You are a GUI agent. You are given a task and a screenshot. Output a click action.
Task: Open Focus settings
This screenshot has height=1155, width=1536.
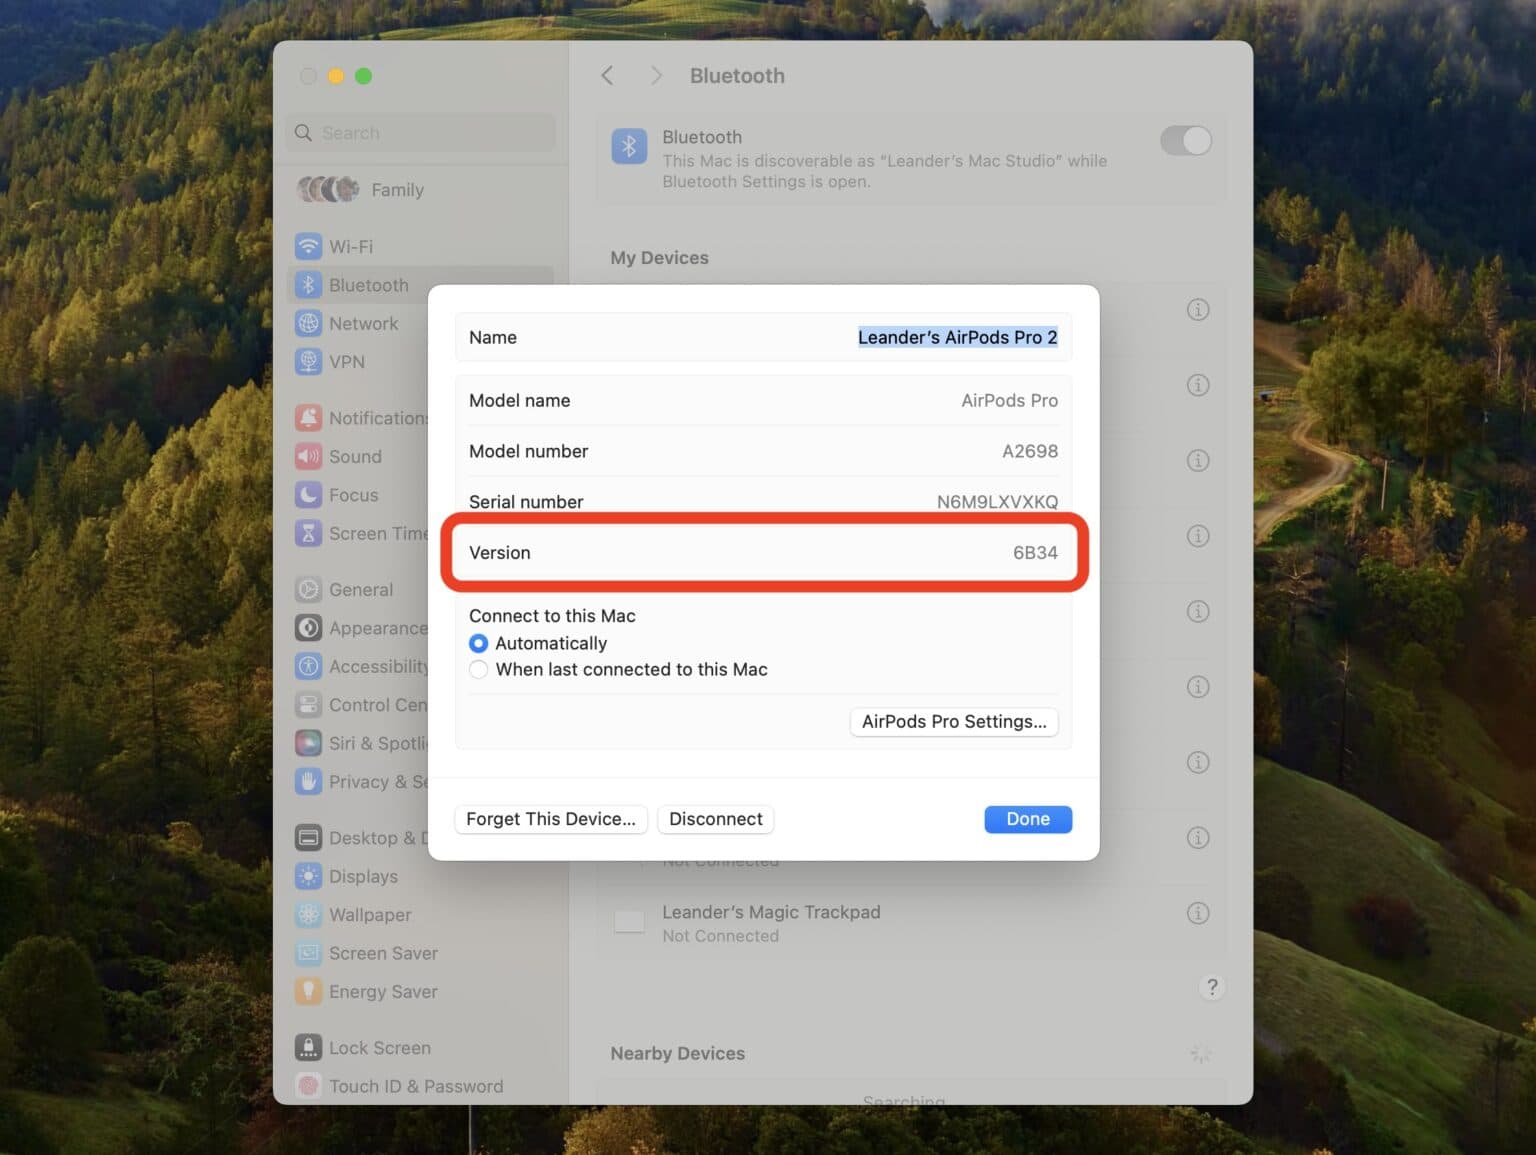(353, 494)
